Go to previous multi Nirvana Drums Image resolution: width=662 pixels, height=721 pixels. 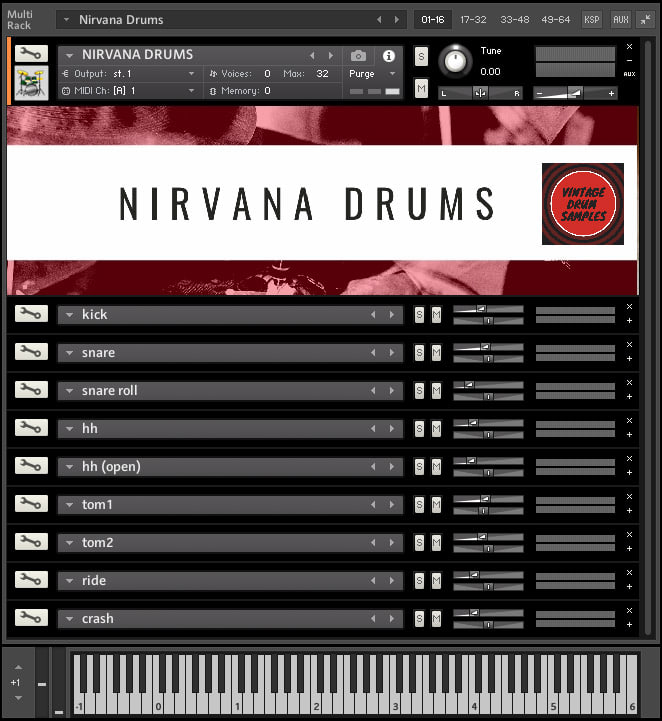(379, 20)
